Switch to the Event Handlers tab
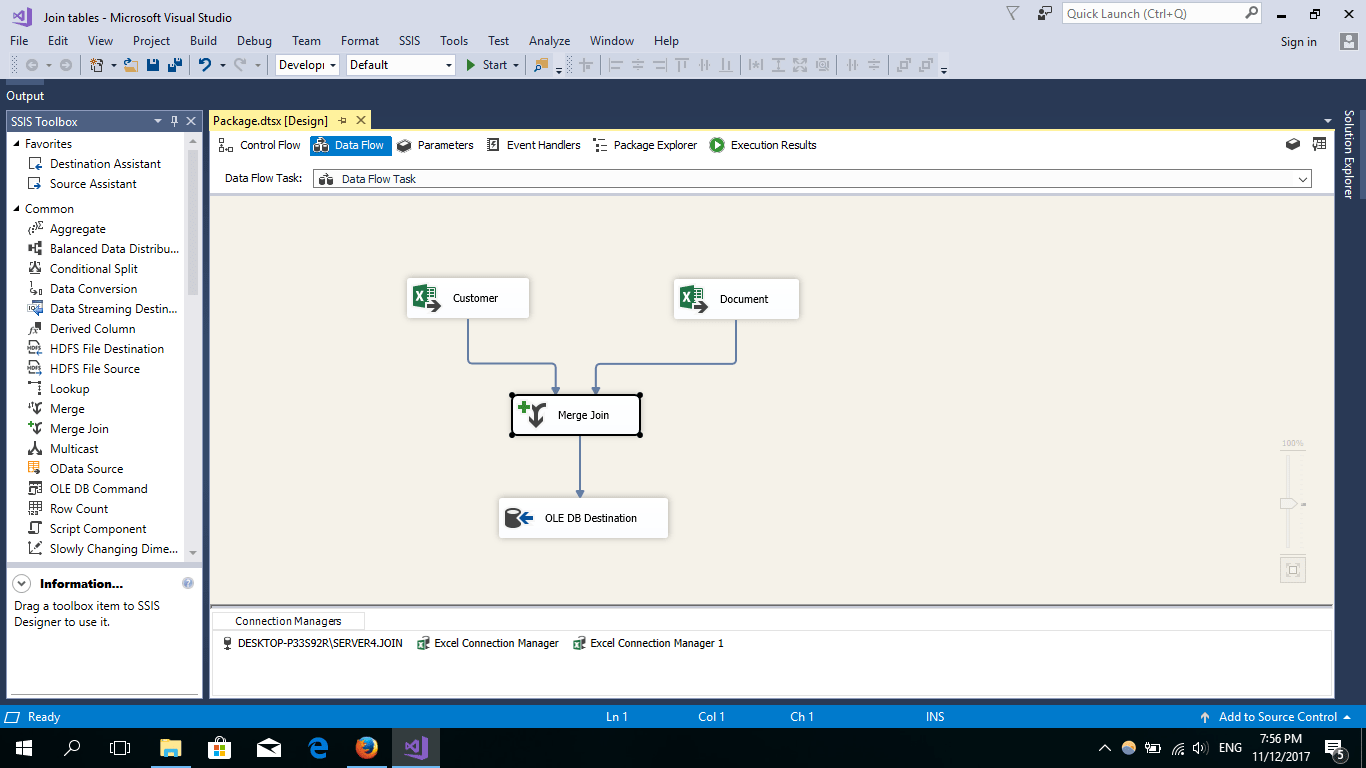Screen dimensions: 1366x768 coord(533,145)
